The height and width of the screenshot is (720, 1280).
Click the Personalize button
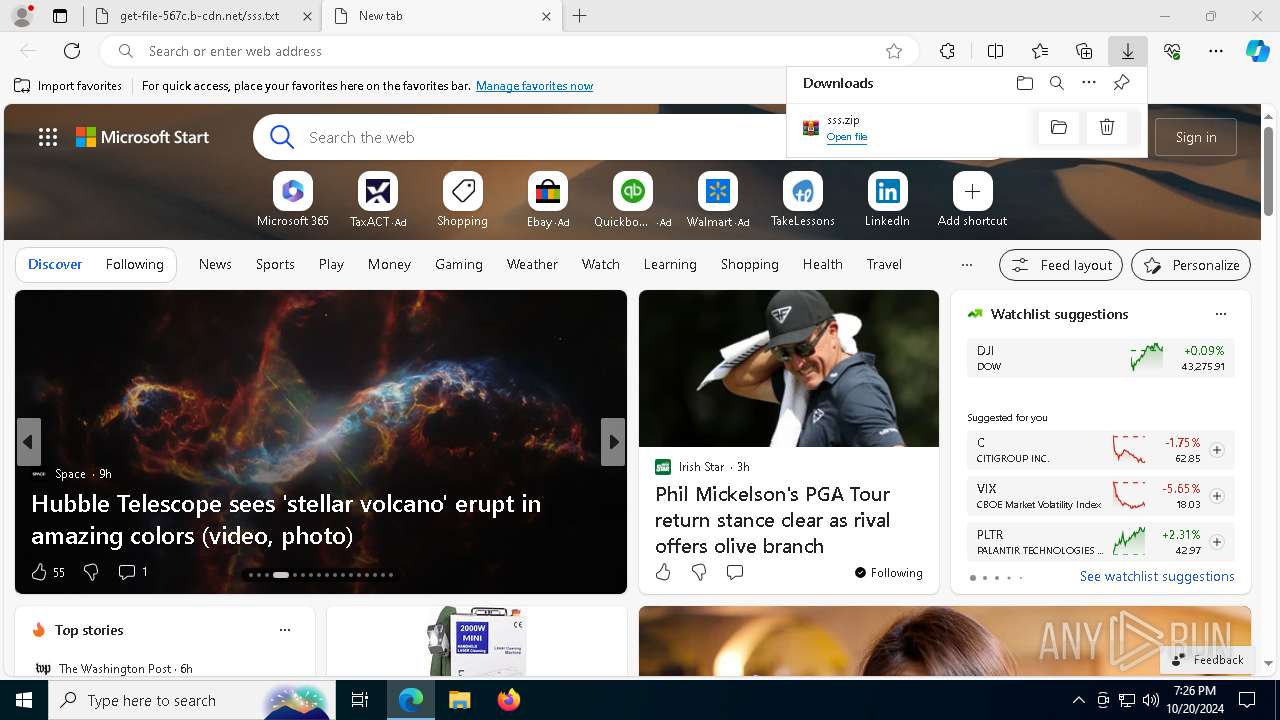(1191, 265)
